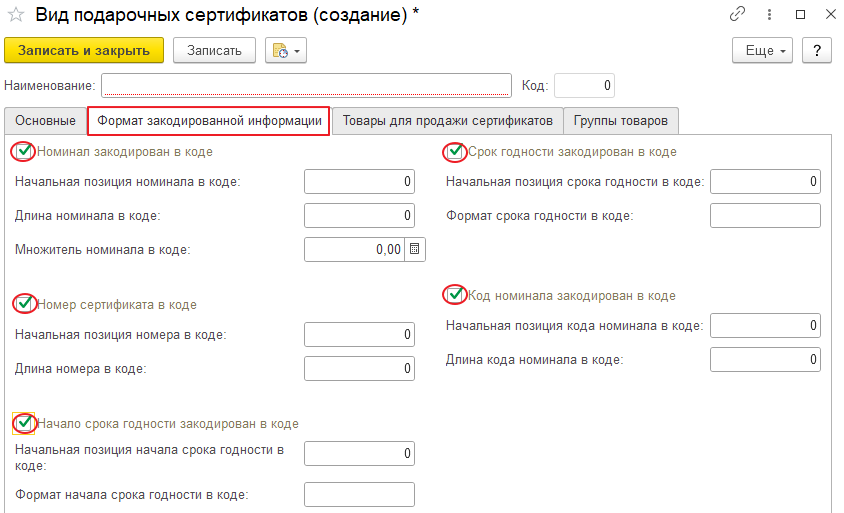
Task: Expand the Еще dropdown menu
Action: (763, 50)
